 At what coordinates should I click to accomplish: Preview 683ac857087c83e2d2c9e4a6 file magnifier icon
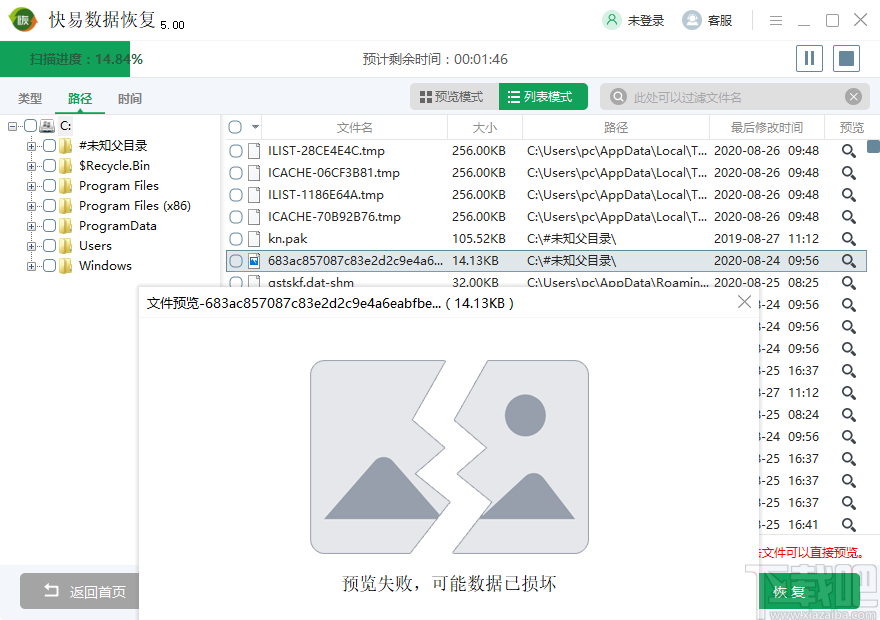(849, 261)
